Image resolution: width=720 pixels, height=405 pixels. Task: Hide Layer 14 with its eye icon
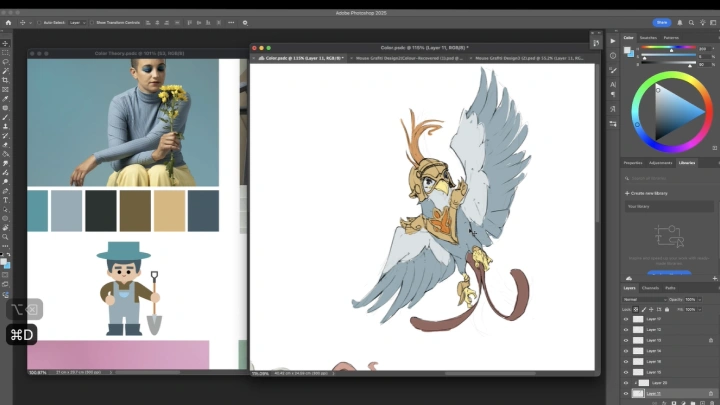[626, 351]
